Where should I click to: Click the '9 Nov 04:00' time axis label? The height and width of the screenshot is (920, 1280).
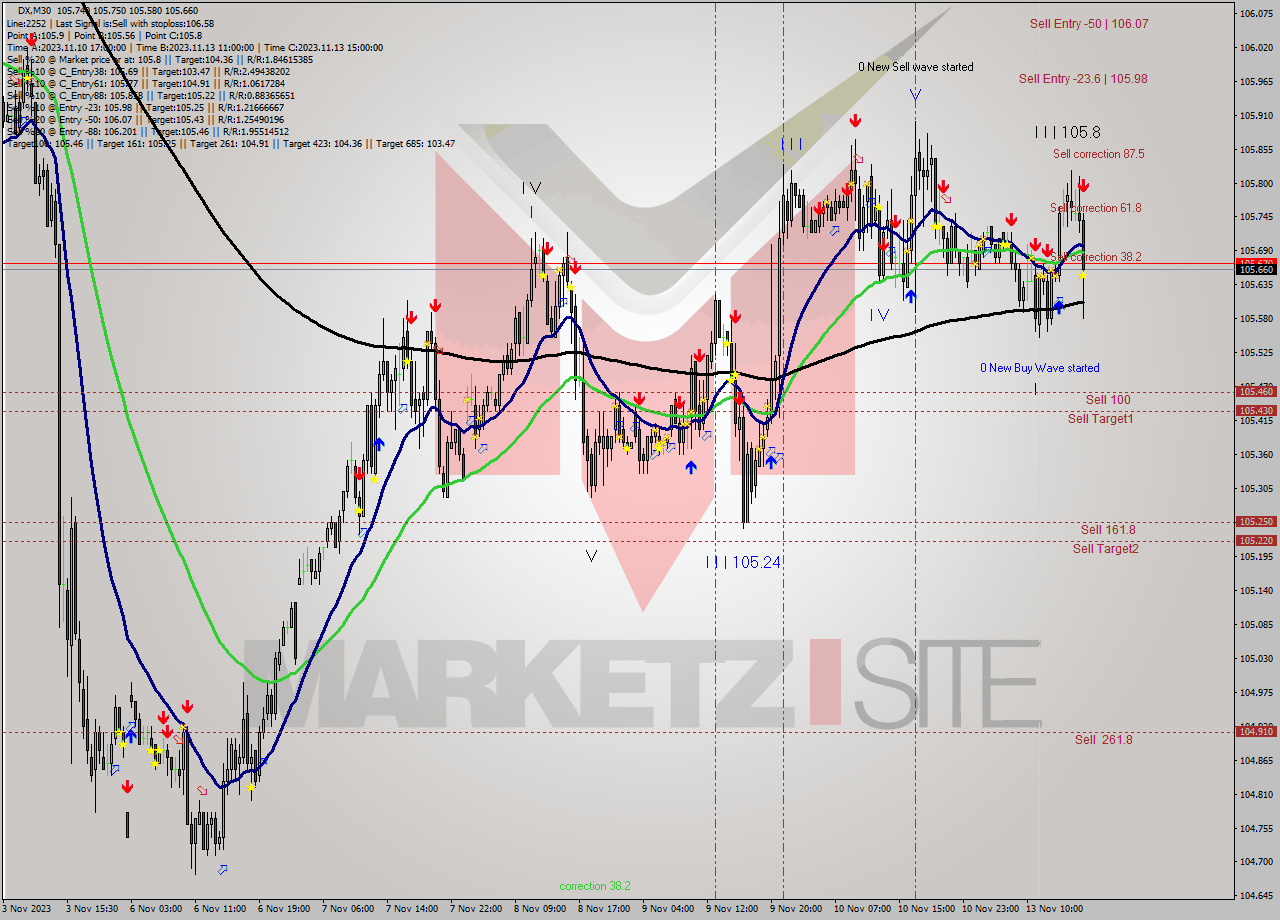(668, 909)
